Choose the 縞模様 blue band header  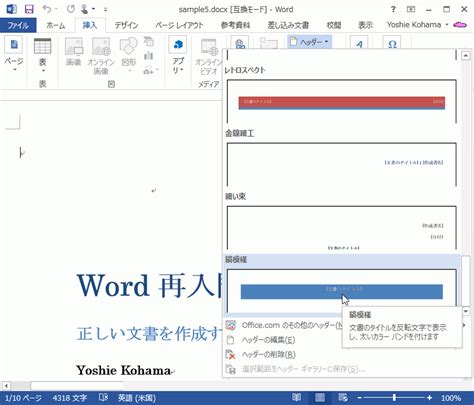pos(342,291)
